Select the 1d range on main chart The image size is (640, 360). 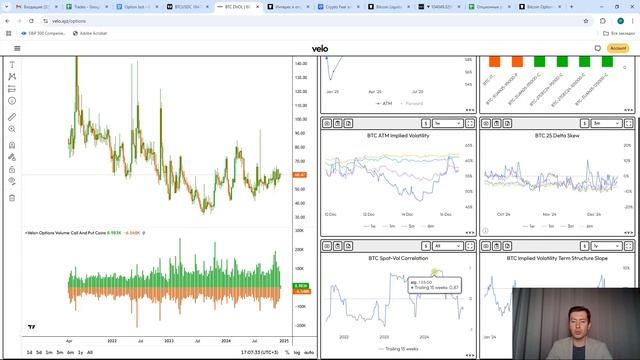(x=29, y=352)
